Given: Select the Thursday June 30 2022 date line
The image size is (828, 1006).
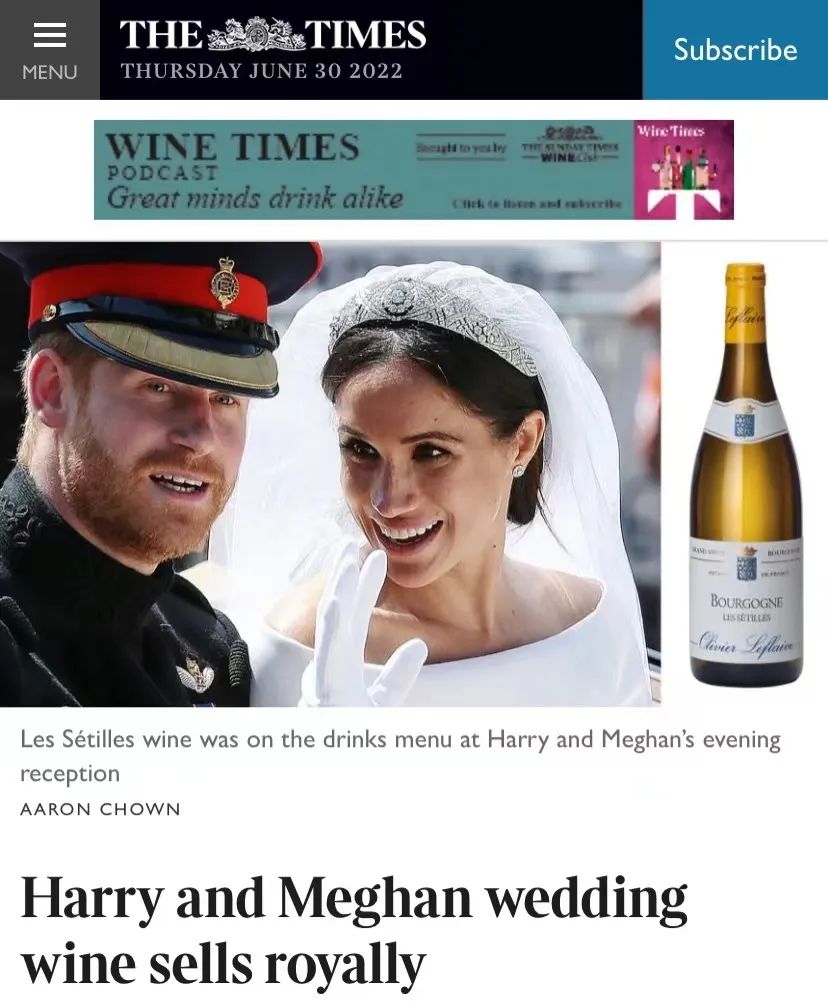Looking at the screenshot, I should [262, 71].
